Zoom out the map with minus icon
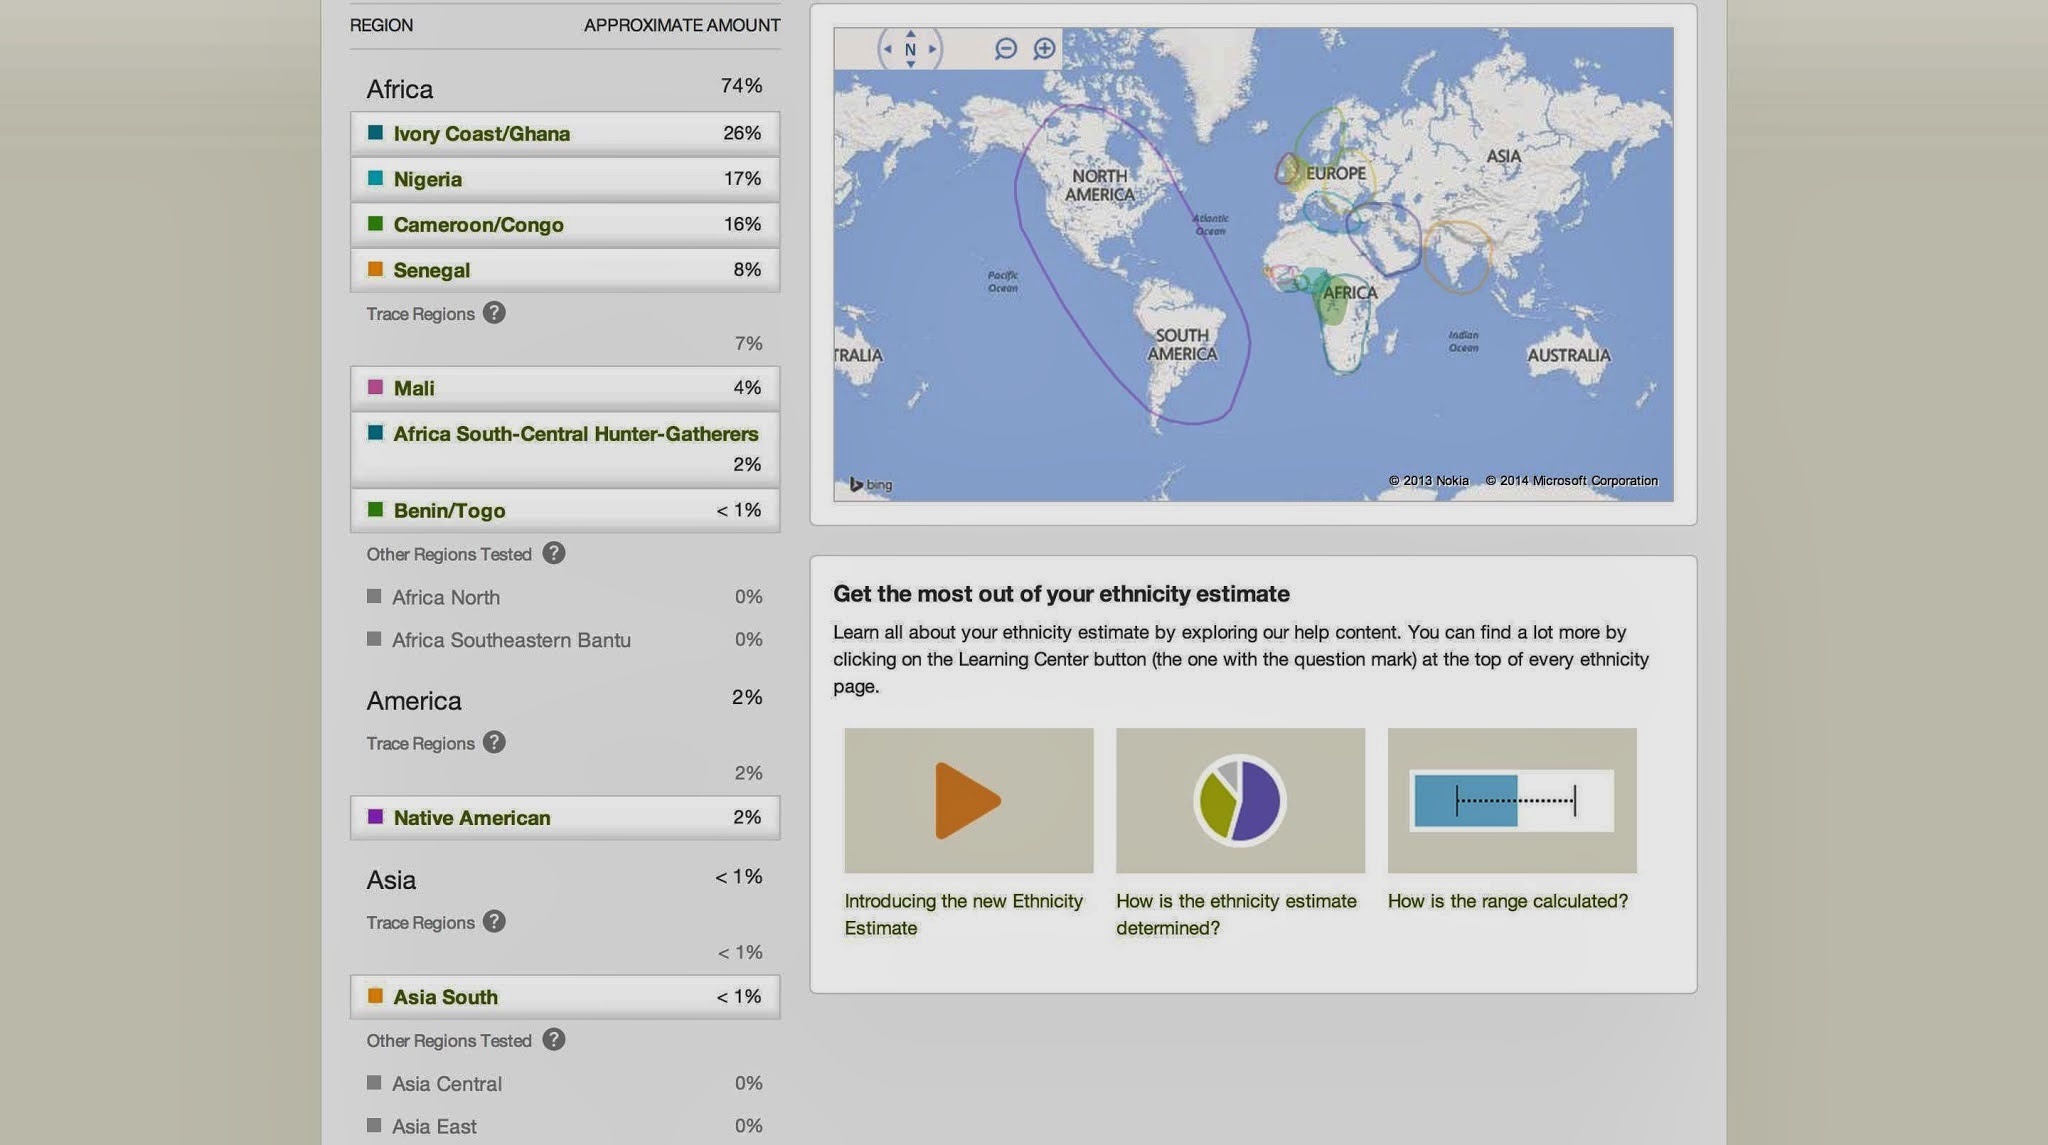2048x1145 pixels. pyautogui.click(x=1005, y=48)
